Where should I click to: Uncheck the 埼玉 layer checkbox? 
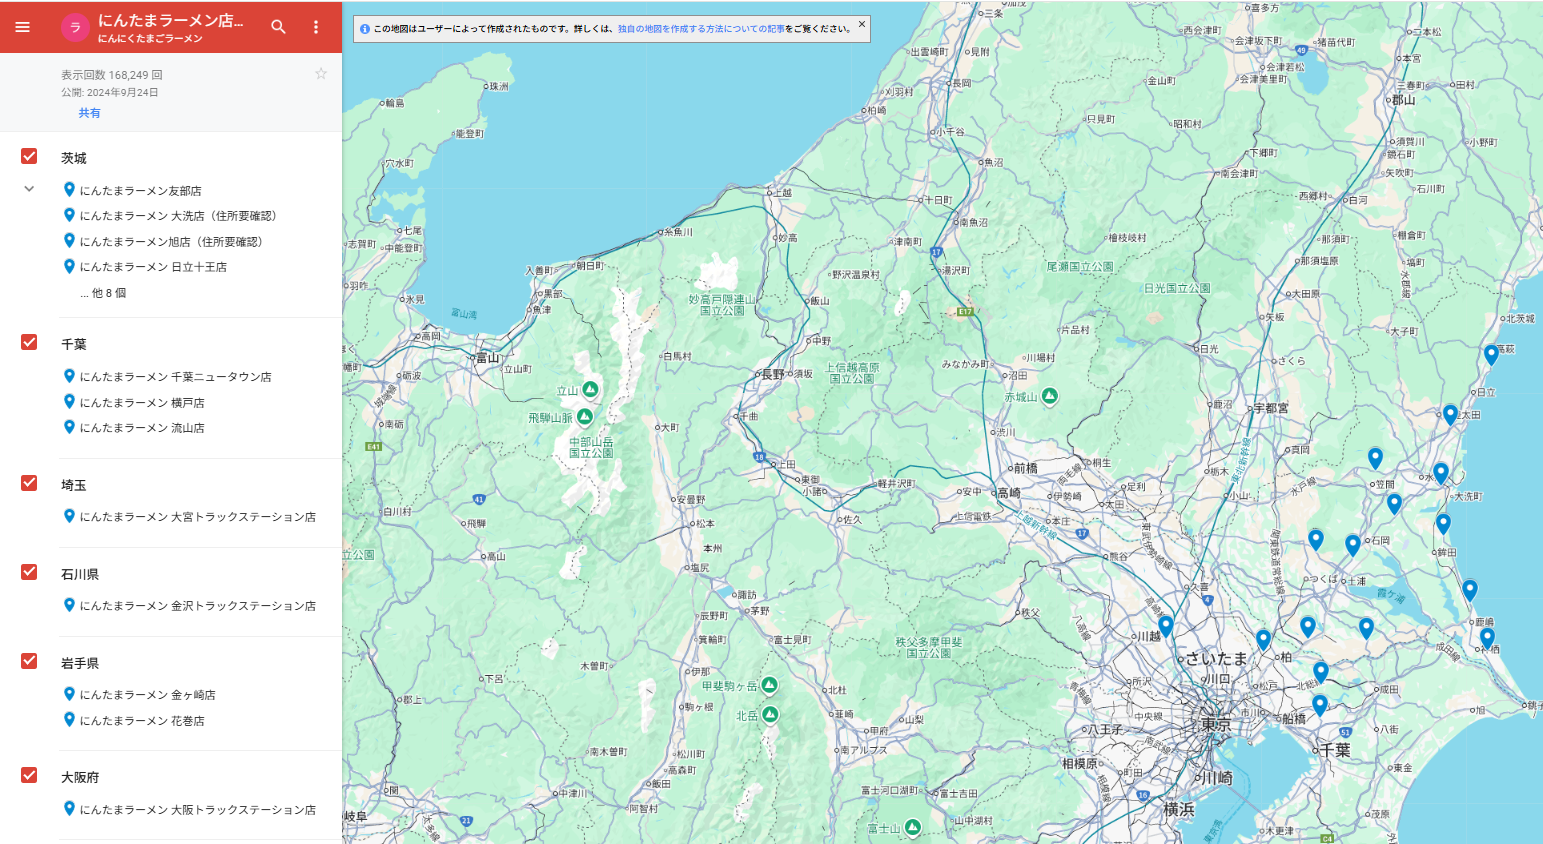(29, 483)
